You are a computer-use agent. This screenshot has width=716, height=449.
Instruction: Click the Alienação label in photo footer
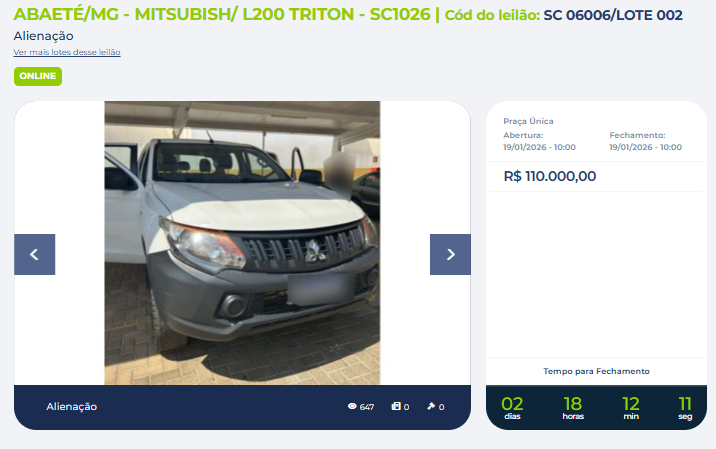pos(72,407)
